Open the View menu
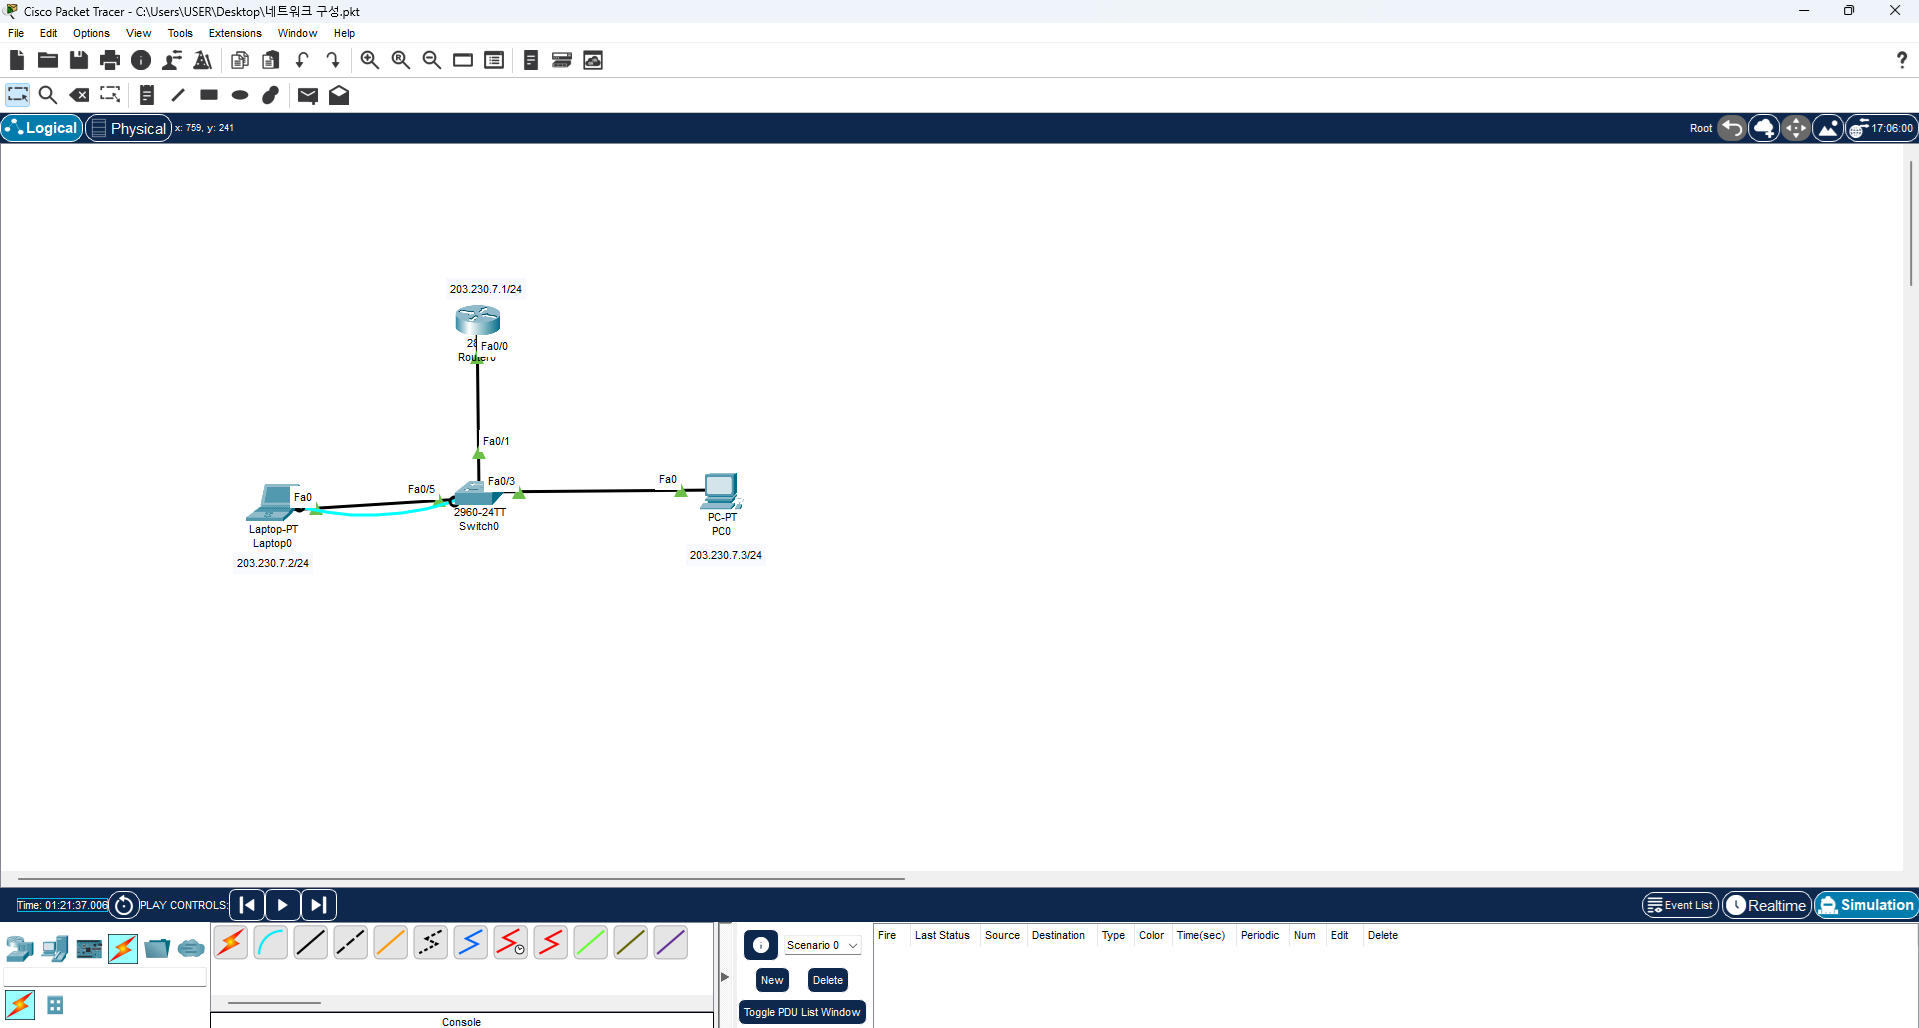 pos(138,33)
